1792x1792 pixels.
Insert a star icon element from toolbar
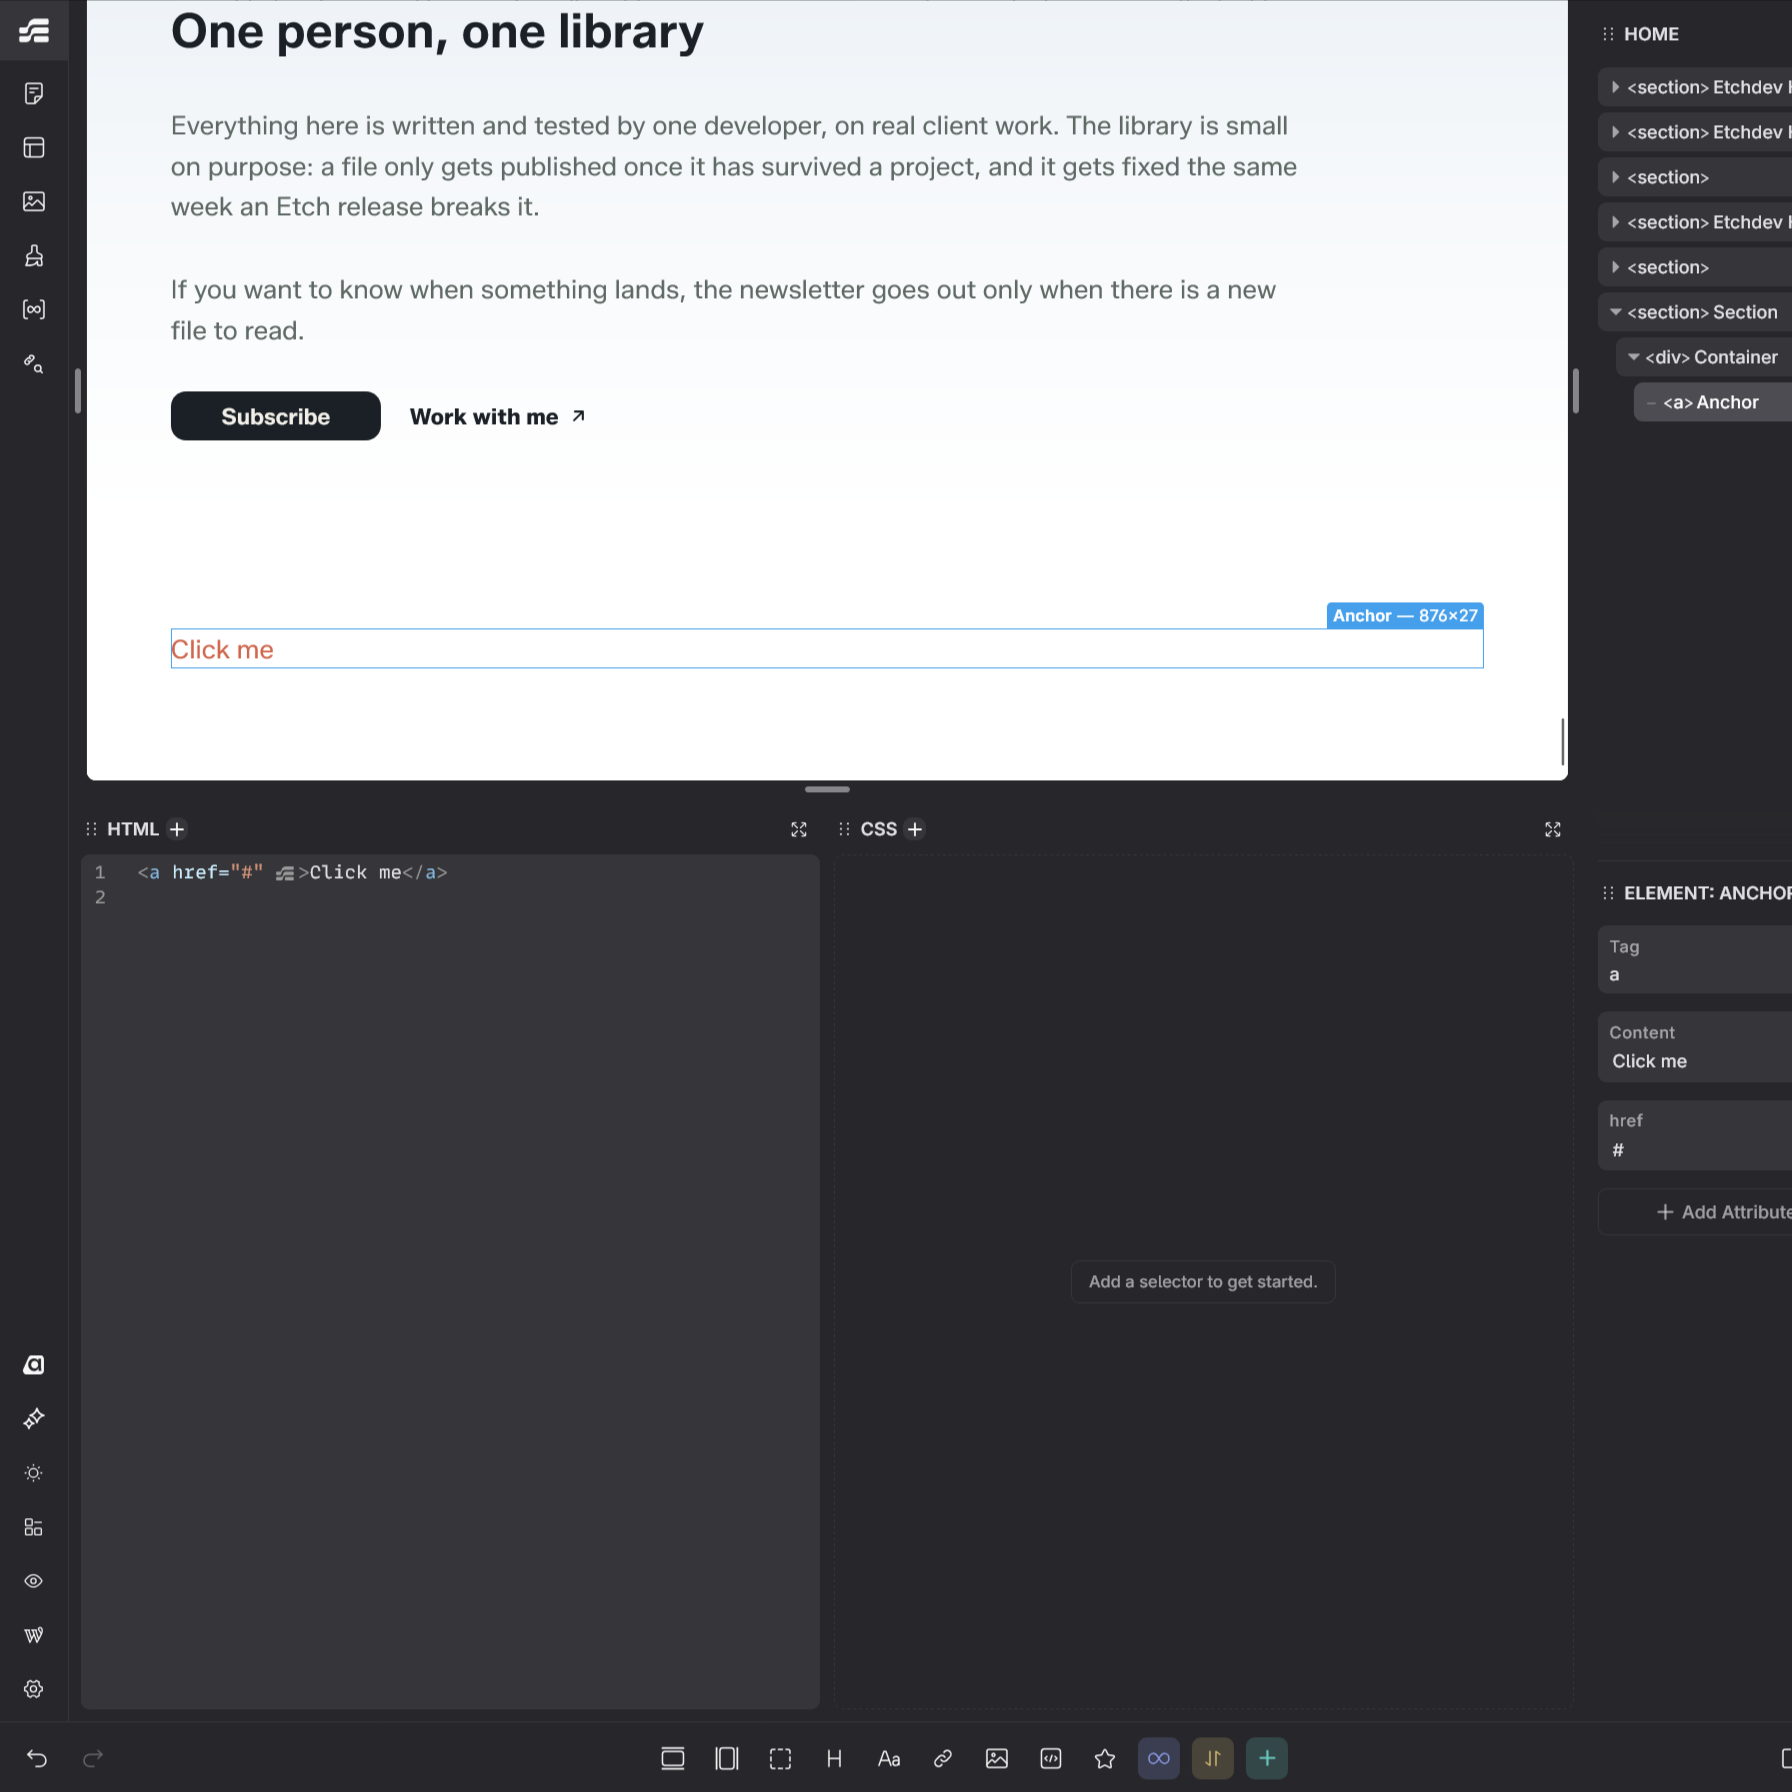(1105, 1758)
